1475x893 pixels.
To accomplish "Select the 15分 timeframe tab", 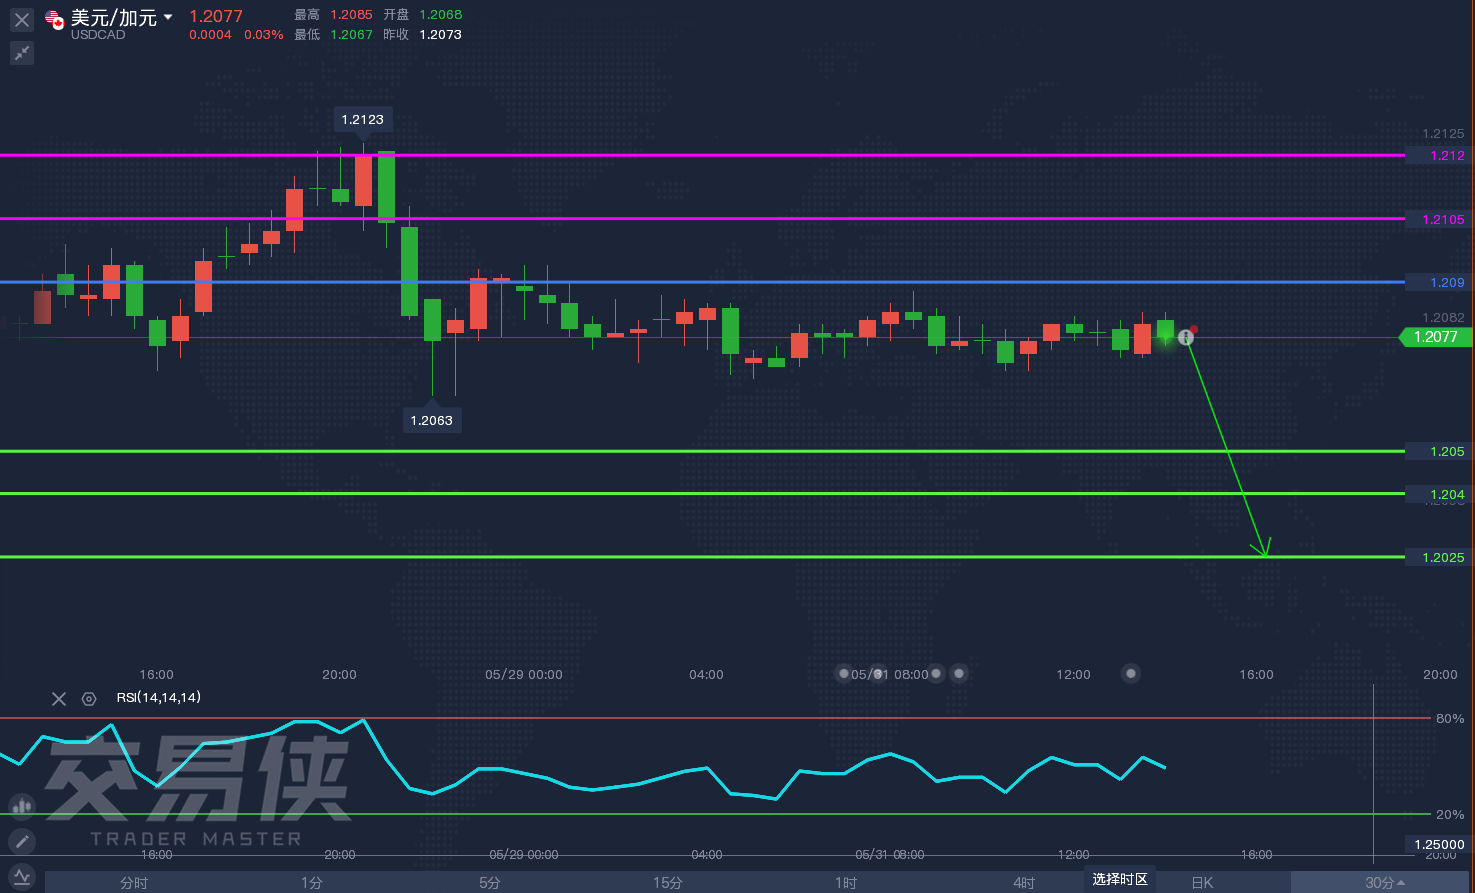I will coord(668,882).
